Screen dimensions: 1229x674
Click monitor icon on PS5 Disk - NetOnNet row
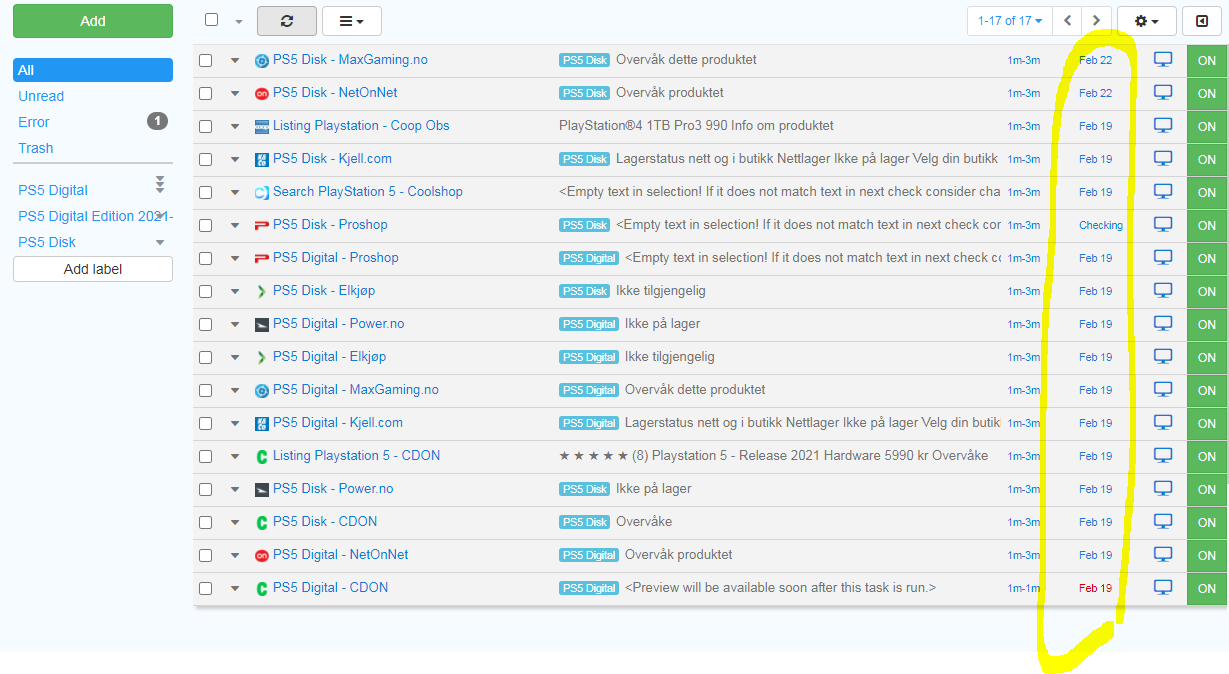tap(1163, 93)
